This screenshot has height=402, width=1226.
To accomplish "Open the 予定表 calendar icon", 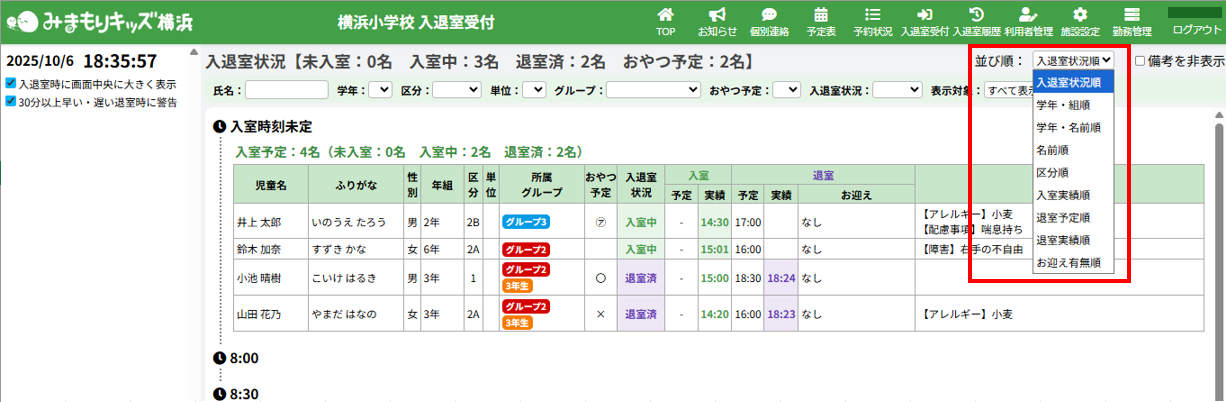I will point(820,15).
